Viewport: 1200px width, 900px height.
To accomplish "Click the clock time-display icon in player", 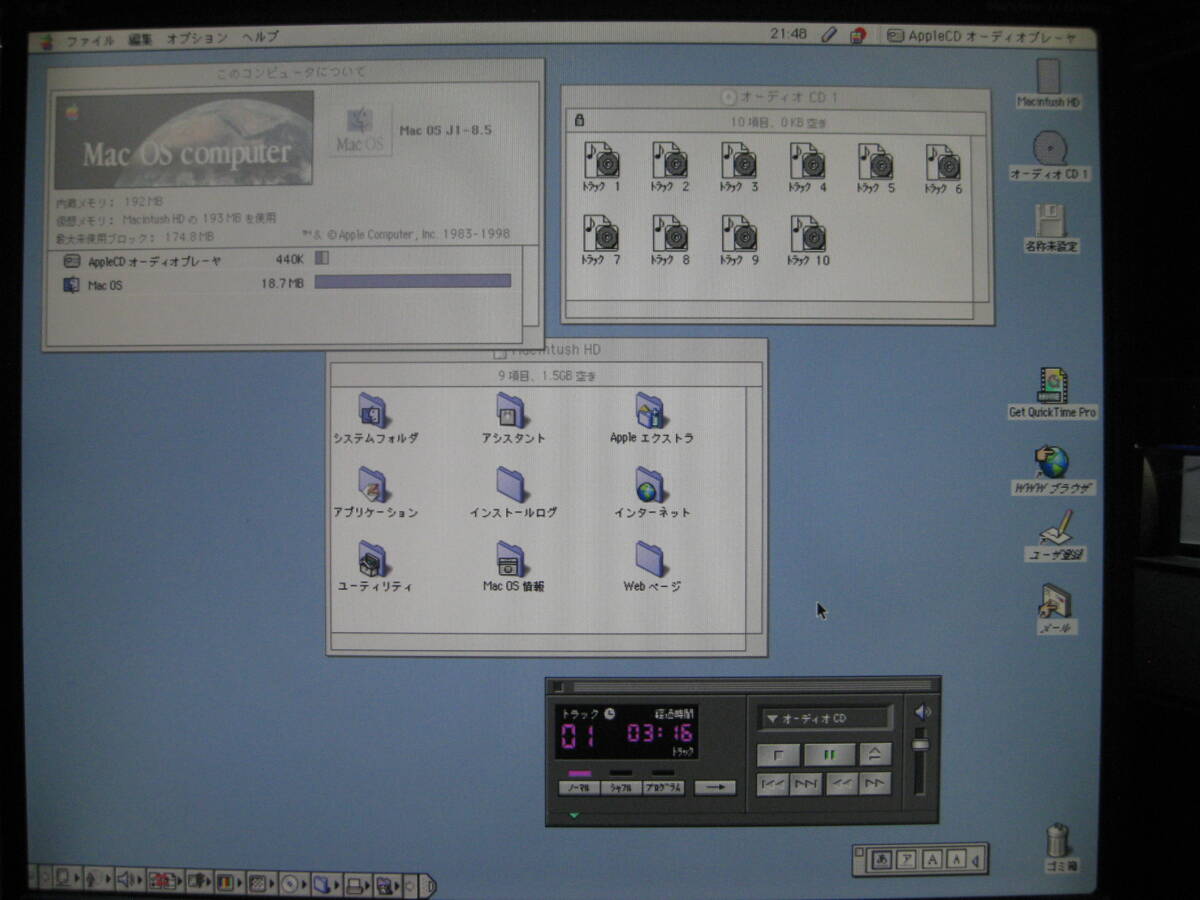I will 609,714.
